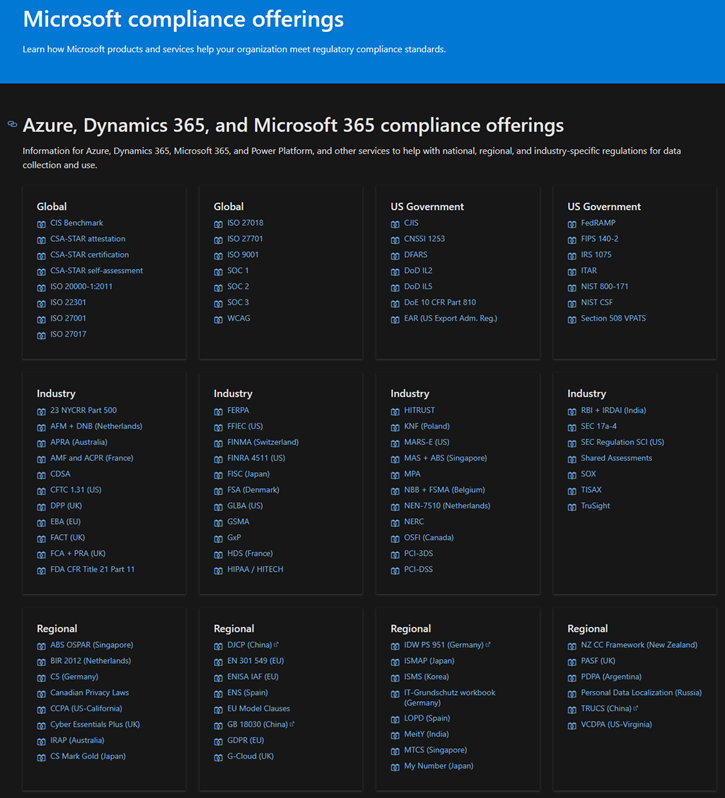Click the book icon beside FERPA
This screenshot has height=798, width=725.
tap(218, 411)
